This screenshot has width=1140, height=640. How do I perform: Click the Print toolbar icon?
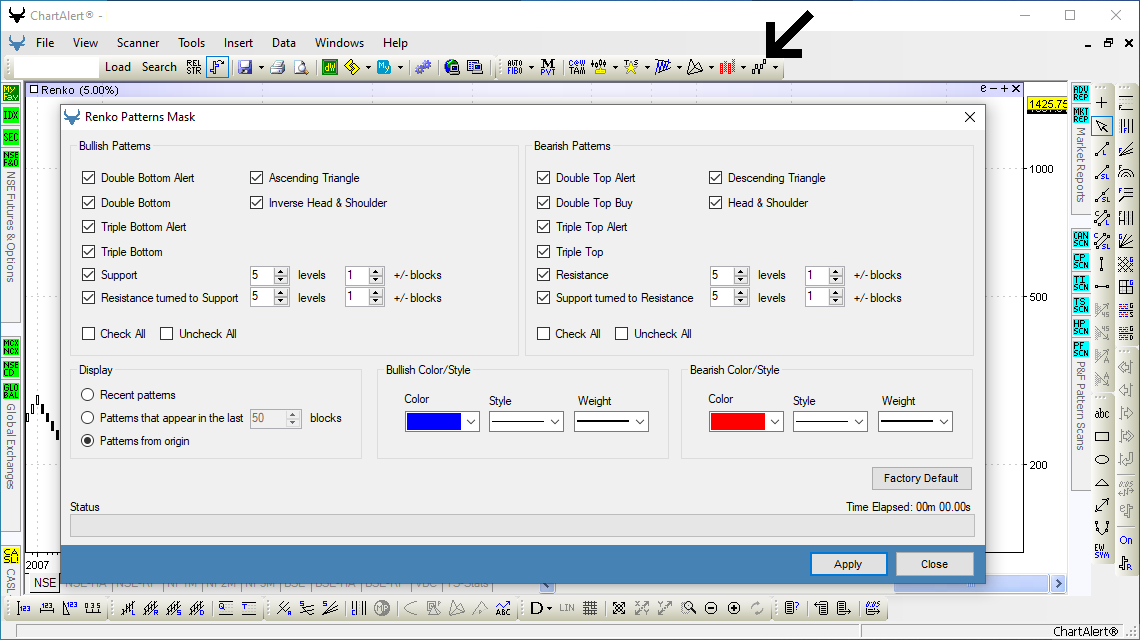coord(277,67)
